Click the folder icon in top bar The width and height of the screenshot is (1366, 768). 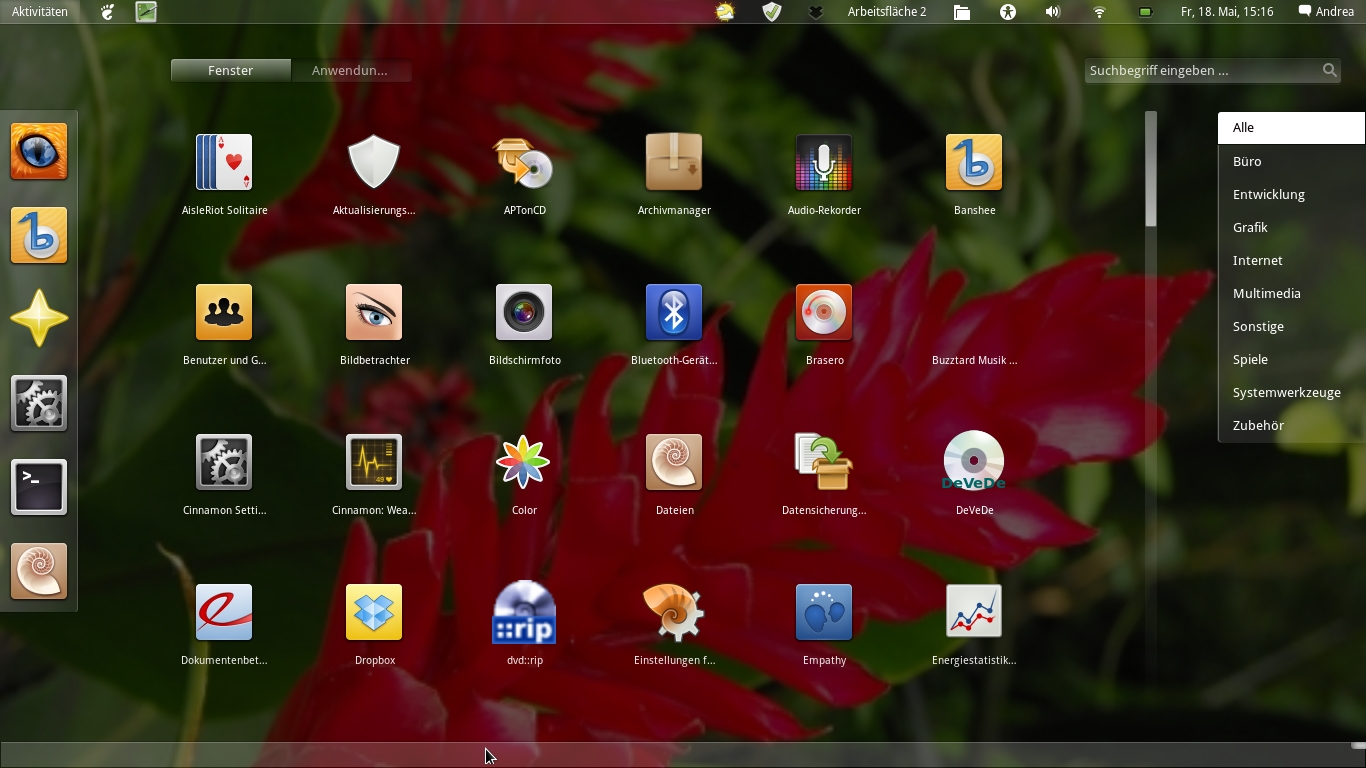click(962, 12)
